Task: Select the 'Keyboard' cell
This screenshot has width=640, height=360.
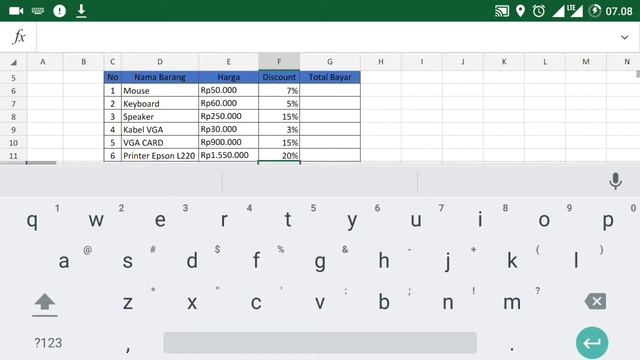Action: click(160, 103)
